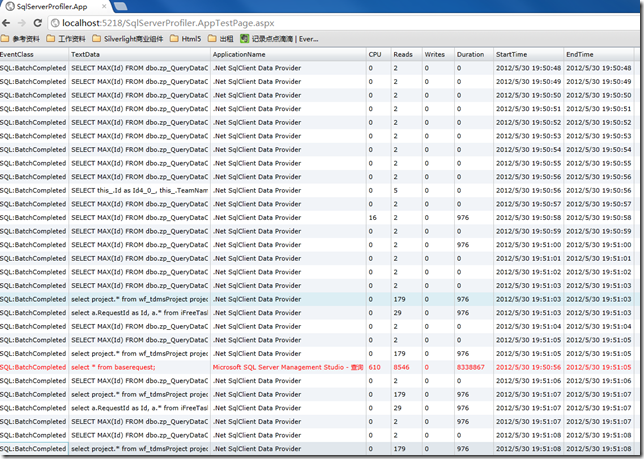This screenshot has height=459, width=644.
Task: Sort by the Reads column header
Action: 406,54
